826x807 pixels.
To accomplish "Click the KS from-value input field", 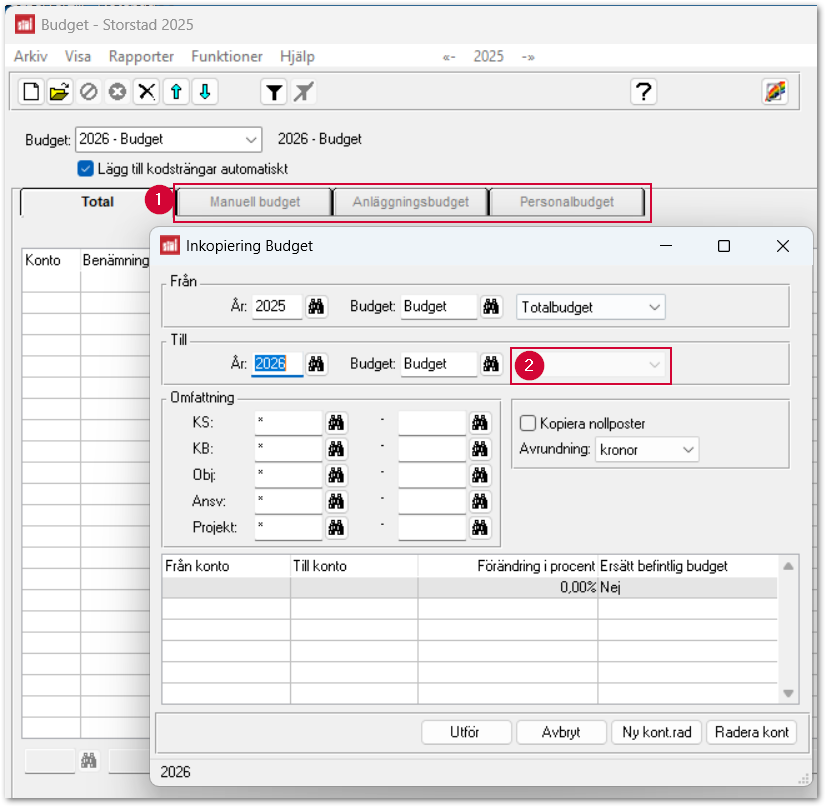I will [x=288, y=423].
